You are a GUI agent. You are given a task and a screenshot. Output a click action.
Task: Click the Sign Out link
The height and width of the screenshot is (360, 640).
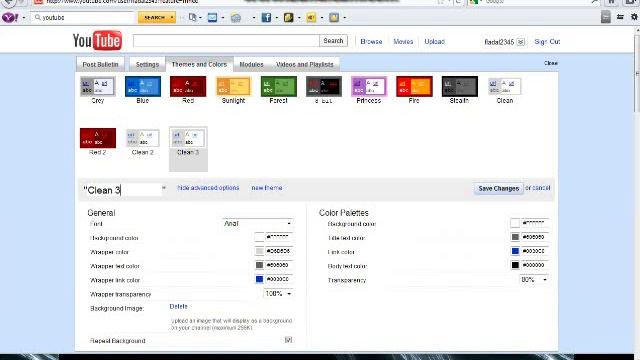pos(547,42)
